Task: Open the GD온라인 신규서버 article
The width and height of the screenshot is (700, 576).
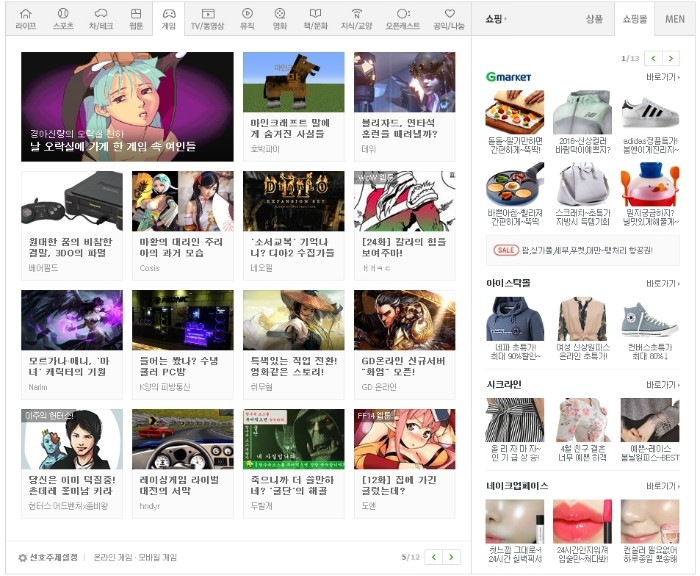Action: 404,345
